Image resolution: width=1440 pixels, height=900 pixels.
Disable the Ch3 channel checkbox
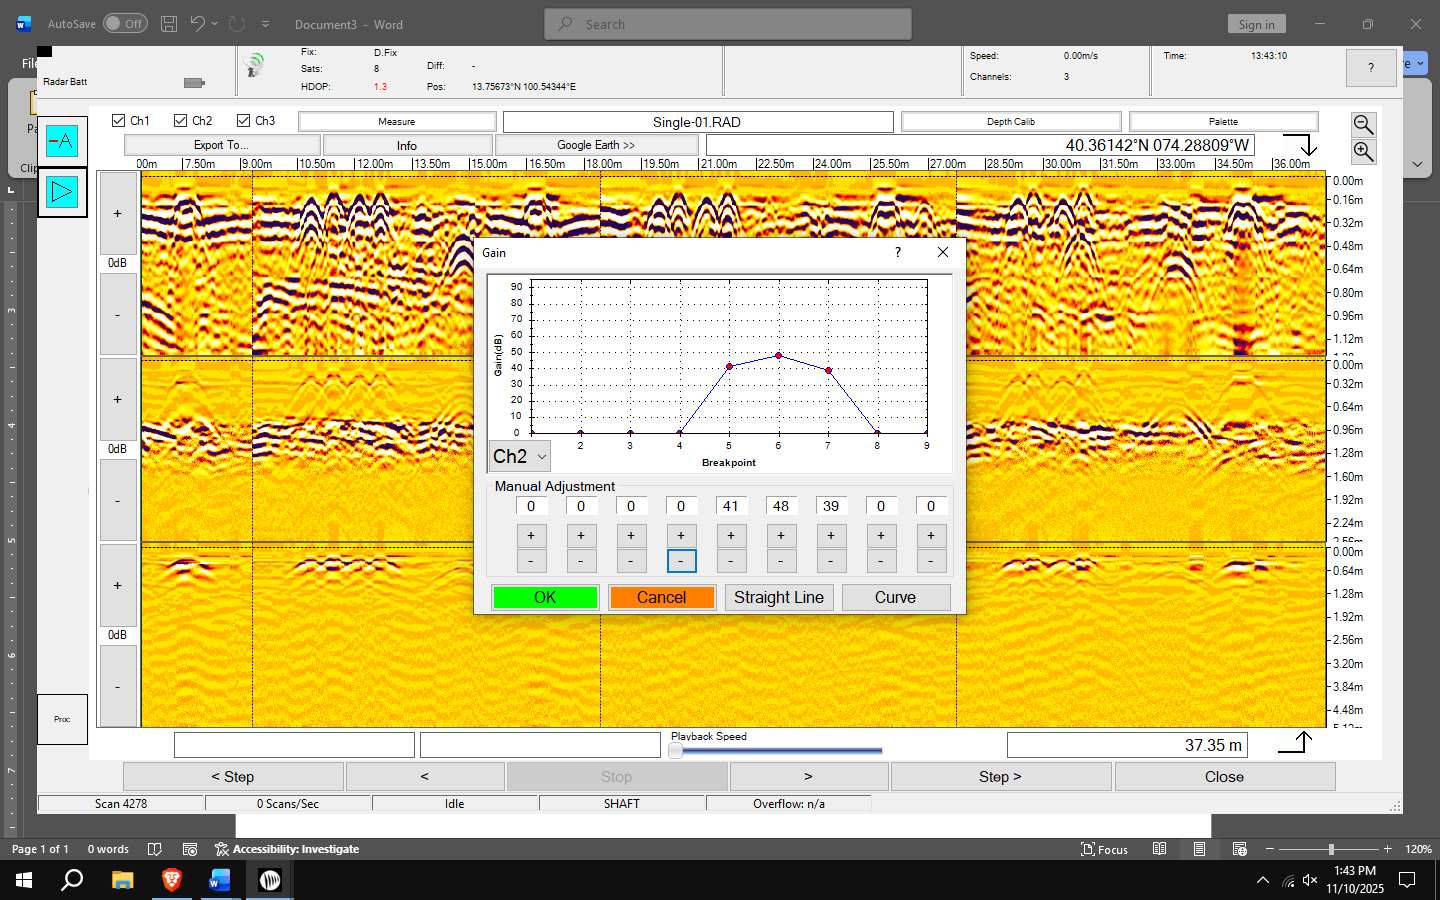[243, 121]
